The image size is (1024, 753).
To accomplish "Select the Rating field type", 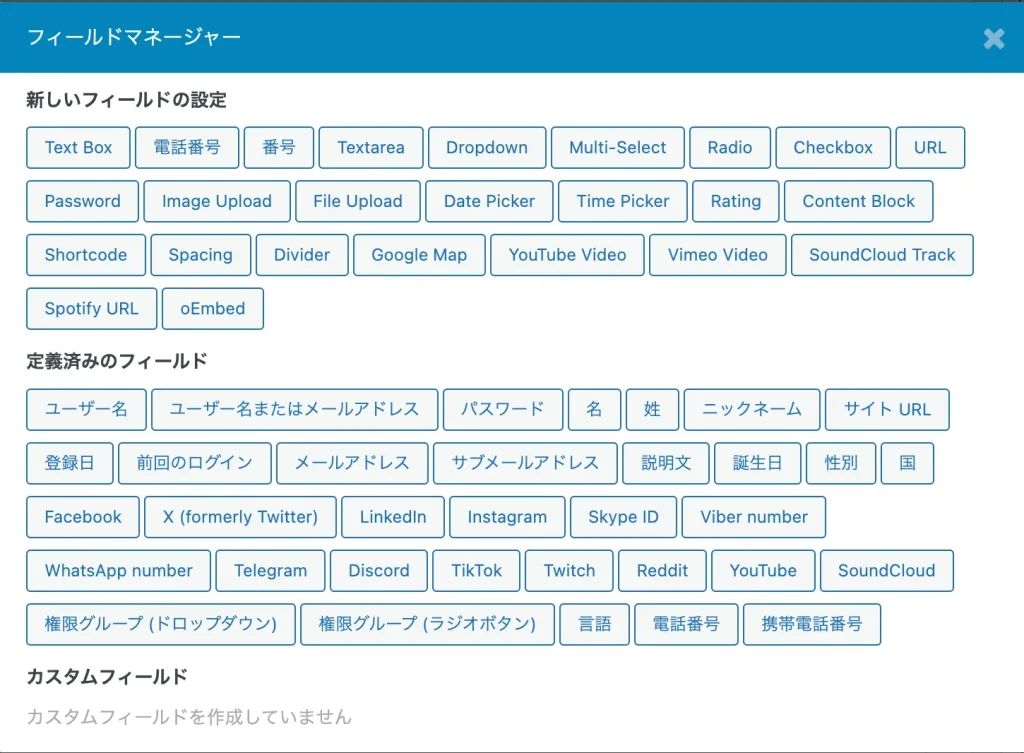I will click(736, 201).
